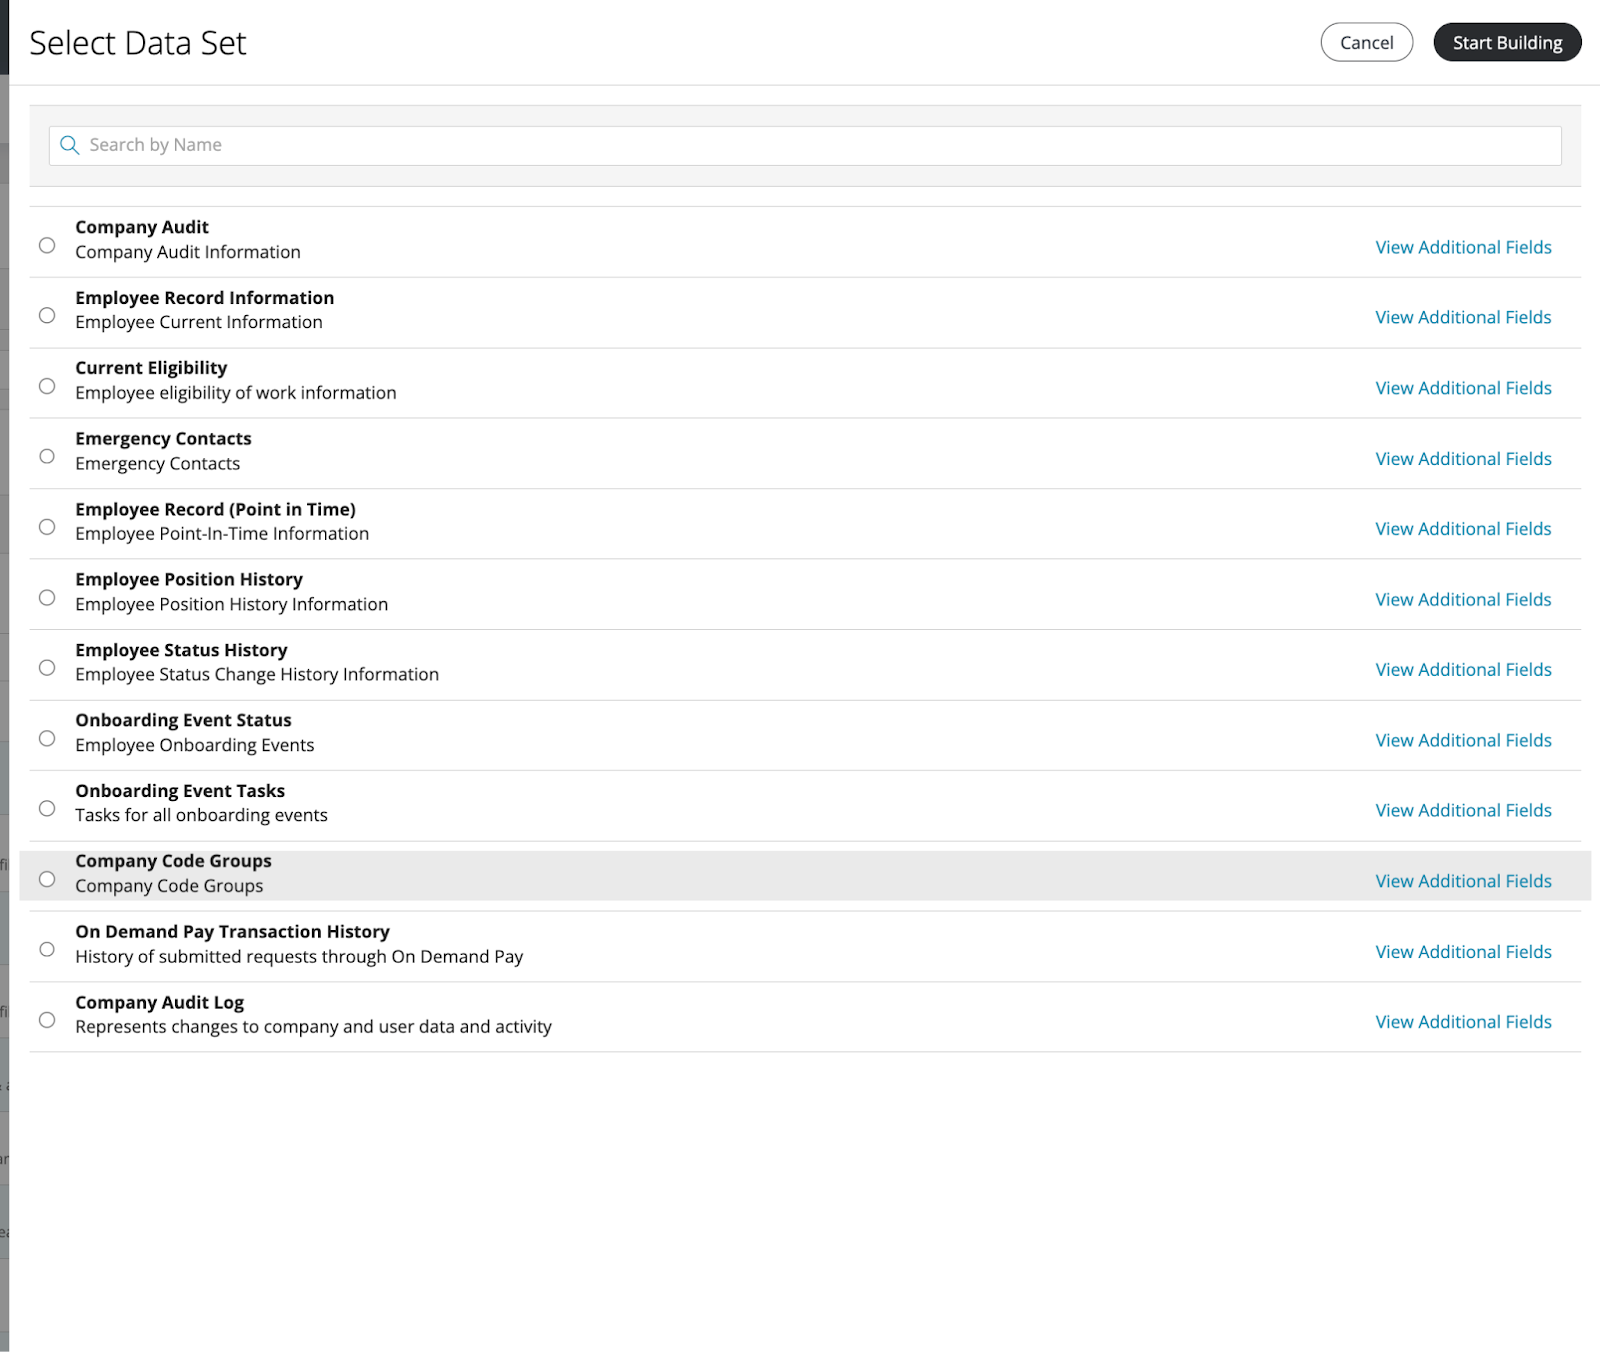
Task: Select Current Eligibility radio option
Action: pos(47,386)
